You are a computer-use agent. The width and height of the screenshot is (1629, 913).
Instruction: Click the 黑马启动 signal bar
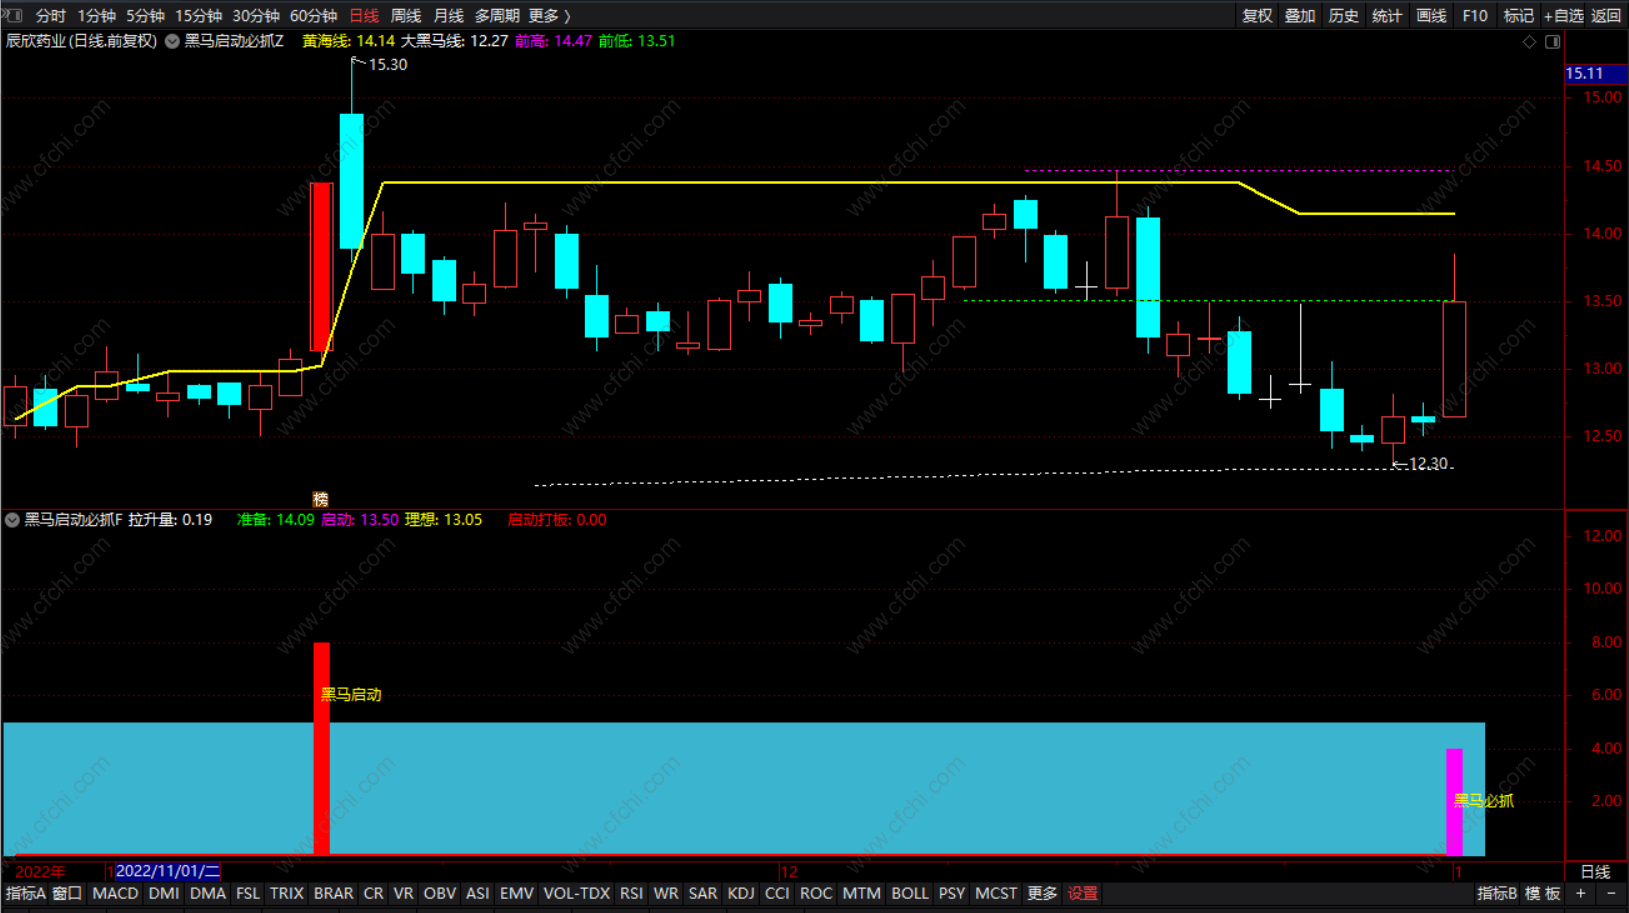[321, 748]
